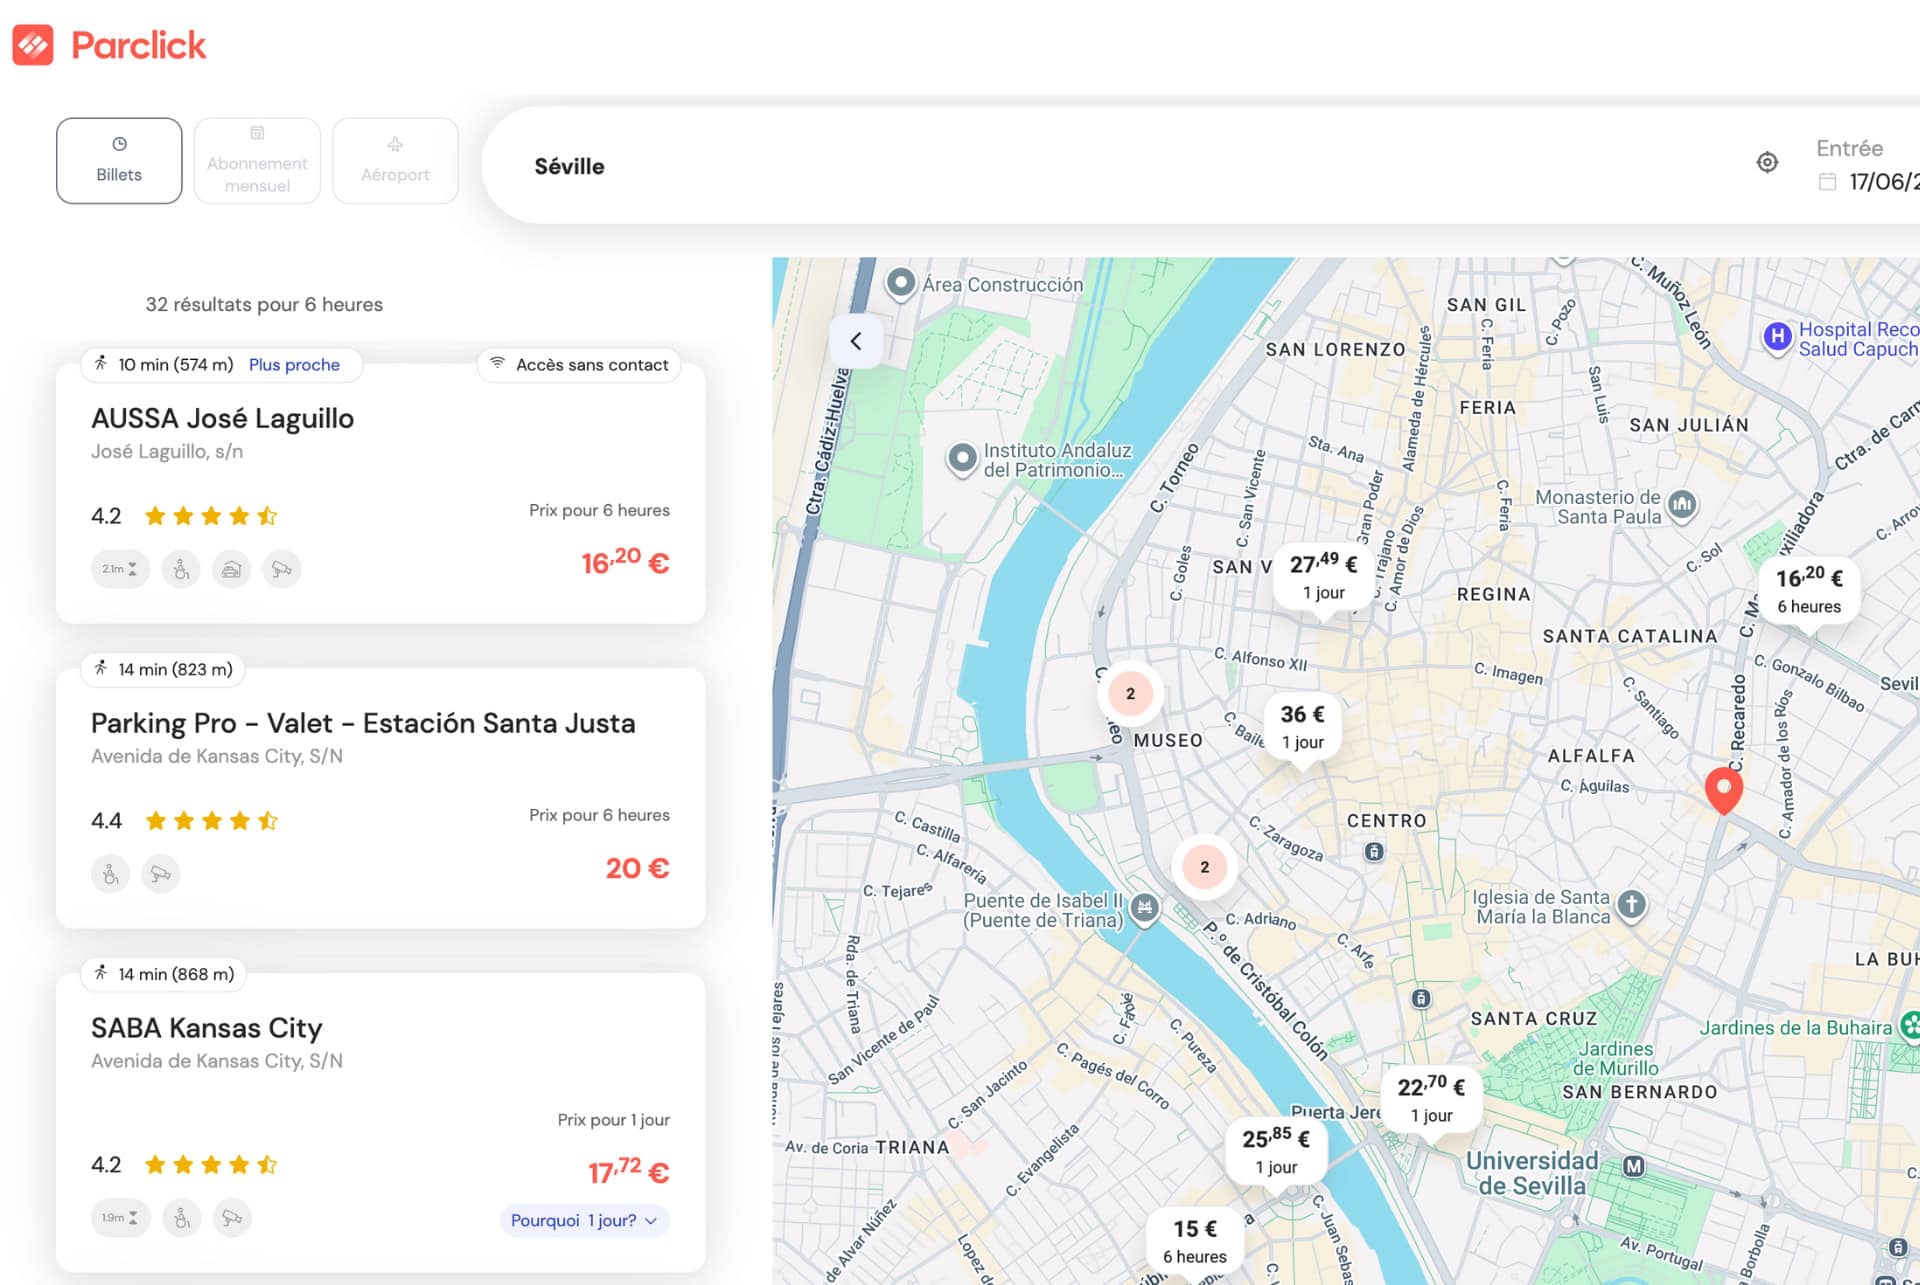Click the 27,49 € 1 jour map marker
This screenshot has width=1920, height=1285.
click(x=1323, y=576)
